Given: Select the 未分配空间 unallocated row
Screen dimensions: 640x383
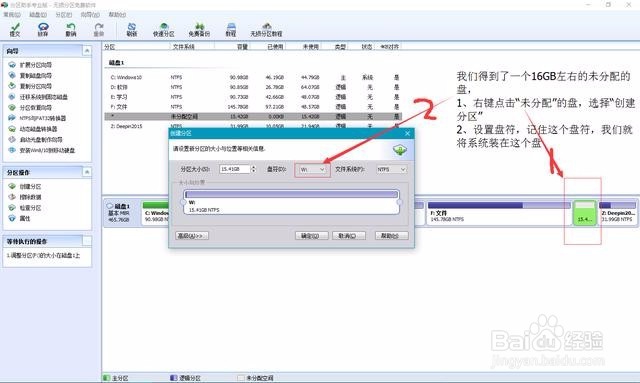Looking at the screenshot, I should [253, 116].
